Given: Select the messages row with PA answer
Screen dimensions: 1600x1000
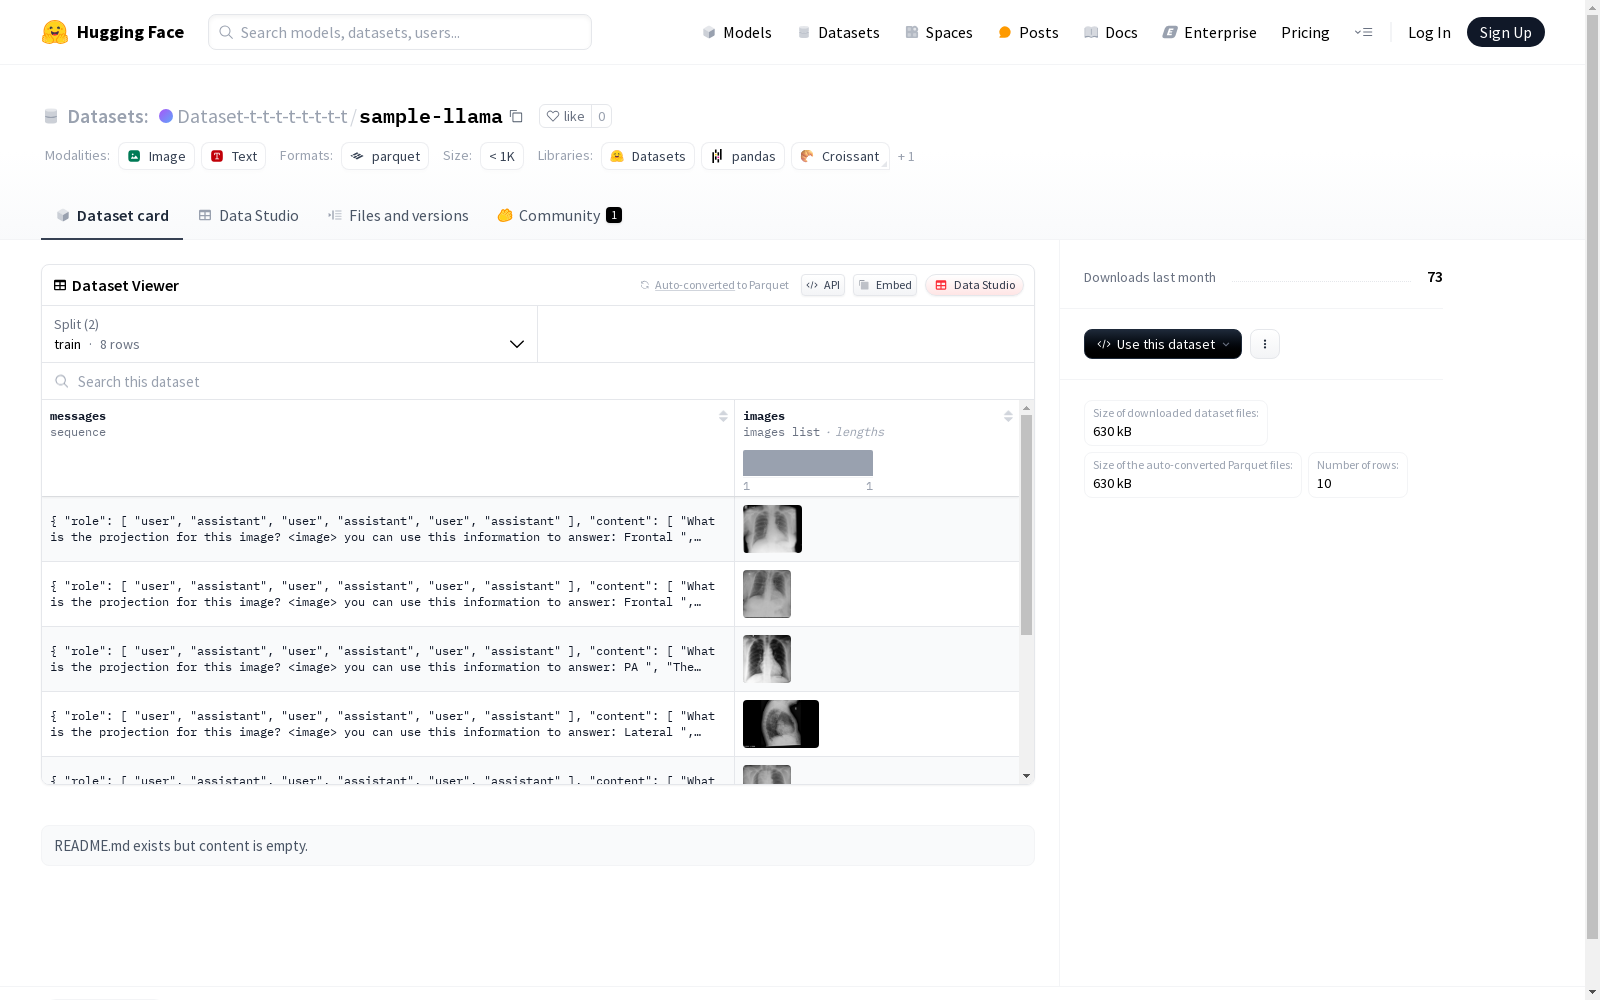Looking at the screenshot, I should (388, 659).
